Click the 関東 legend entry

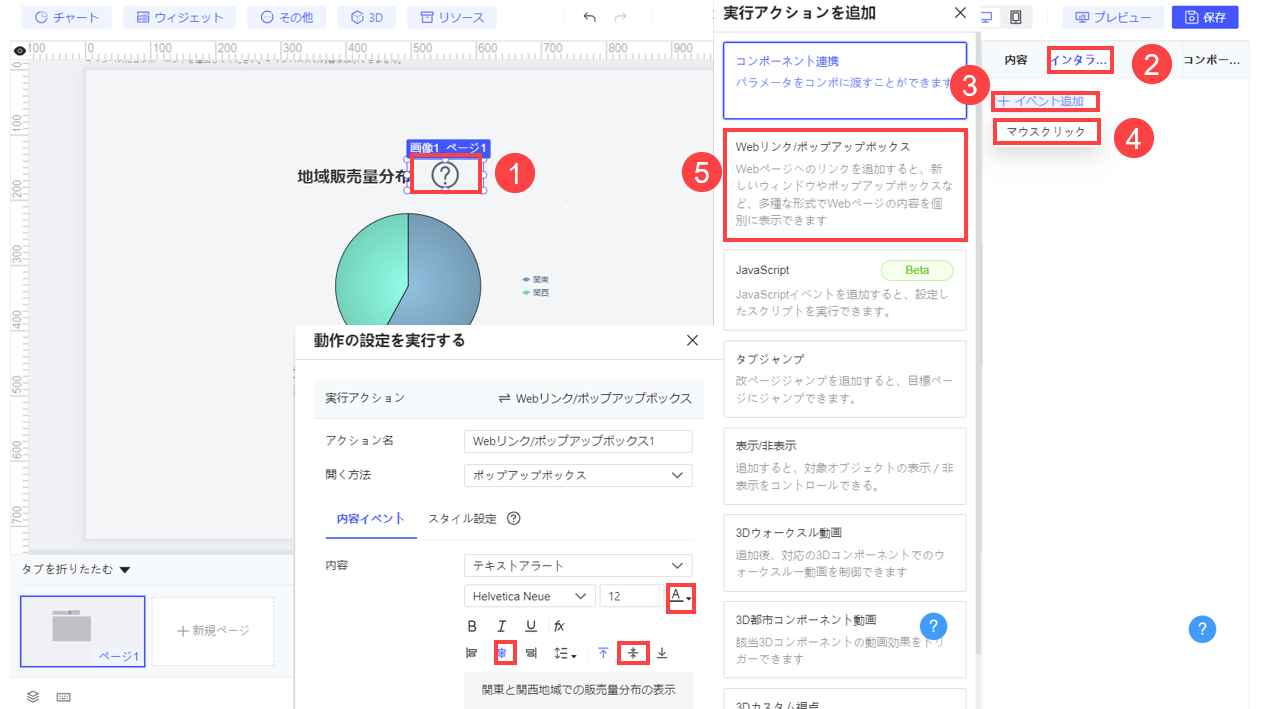coord(536,280)
